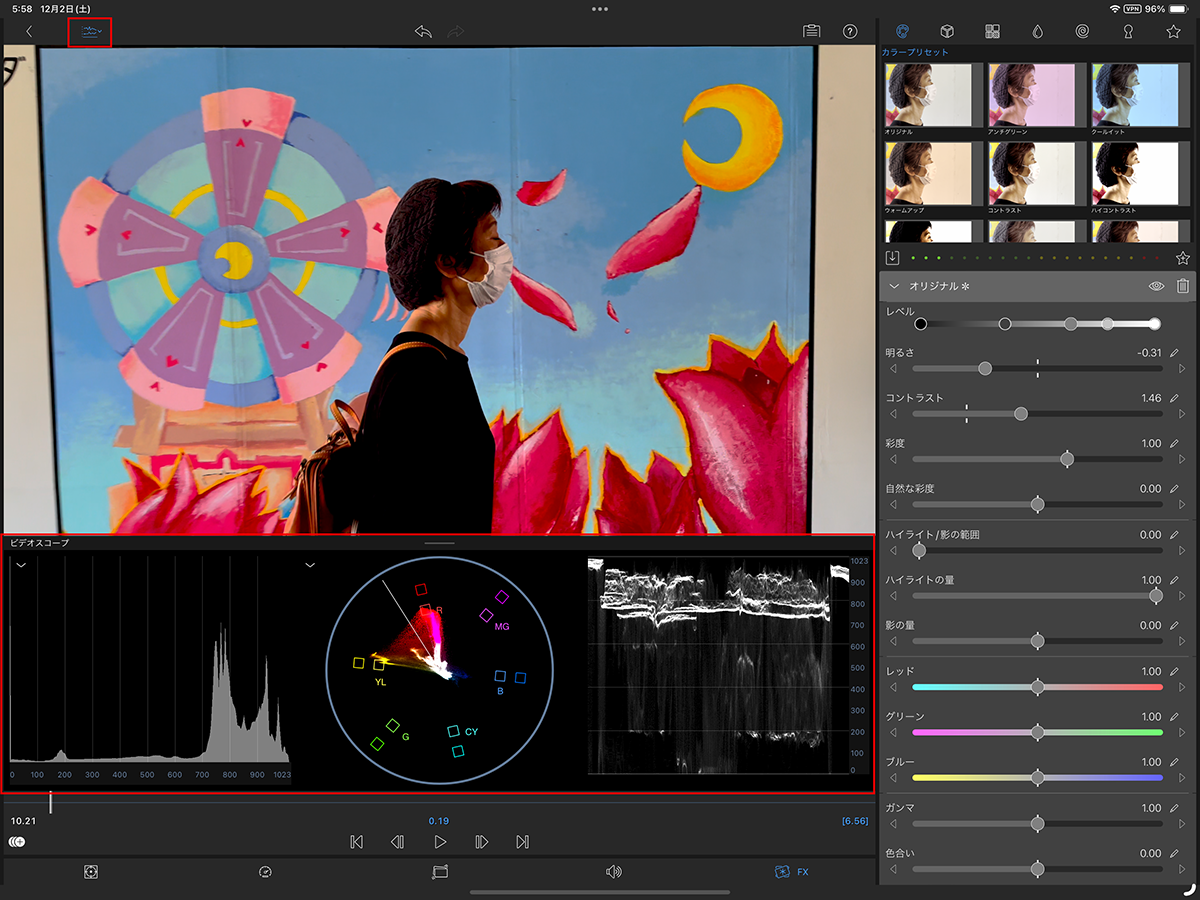Open the vectorscope type dropdown chevron
The image size is (1200, 900).
(310, 565)
